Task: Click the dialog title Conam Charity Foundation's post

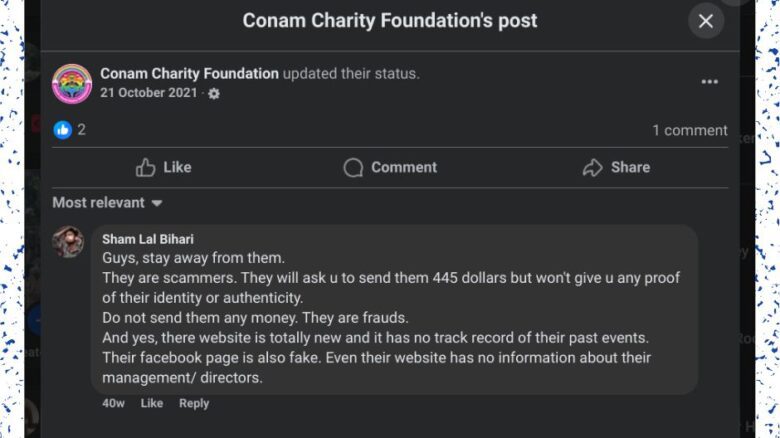Action: tap(389, 21)
